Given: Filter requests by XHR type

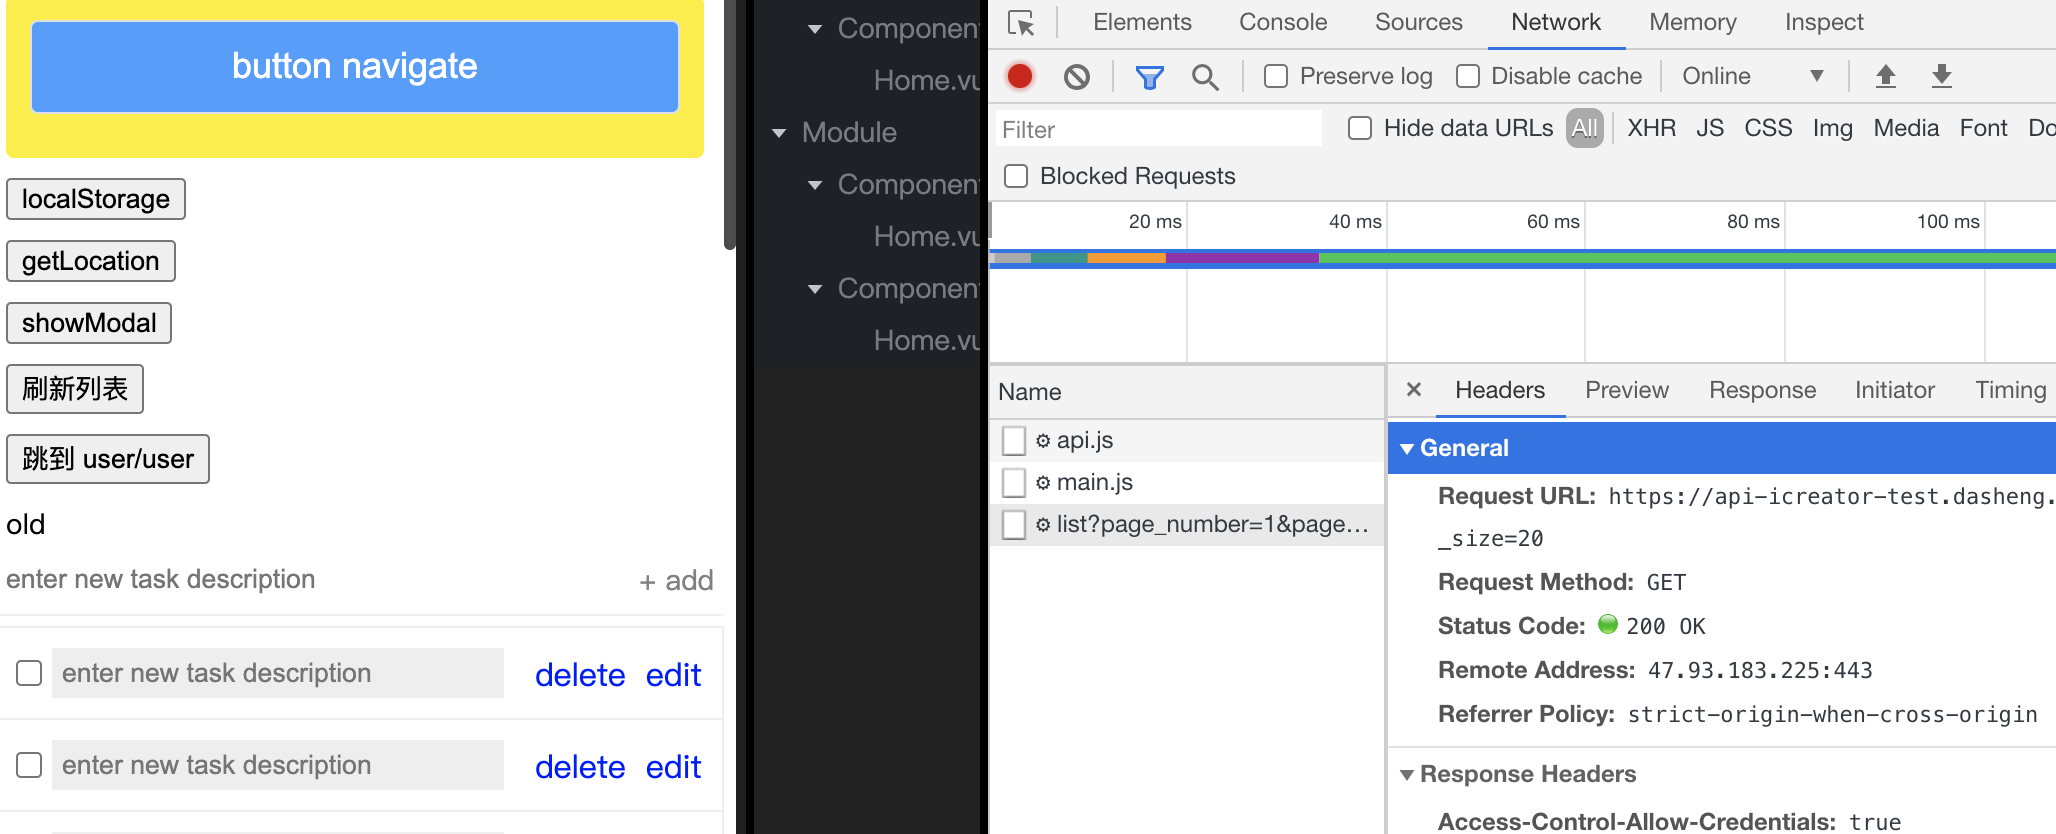Looking at the screenshot, I should tap(1651, 128).
